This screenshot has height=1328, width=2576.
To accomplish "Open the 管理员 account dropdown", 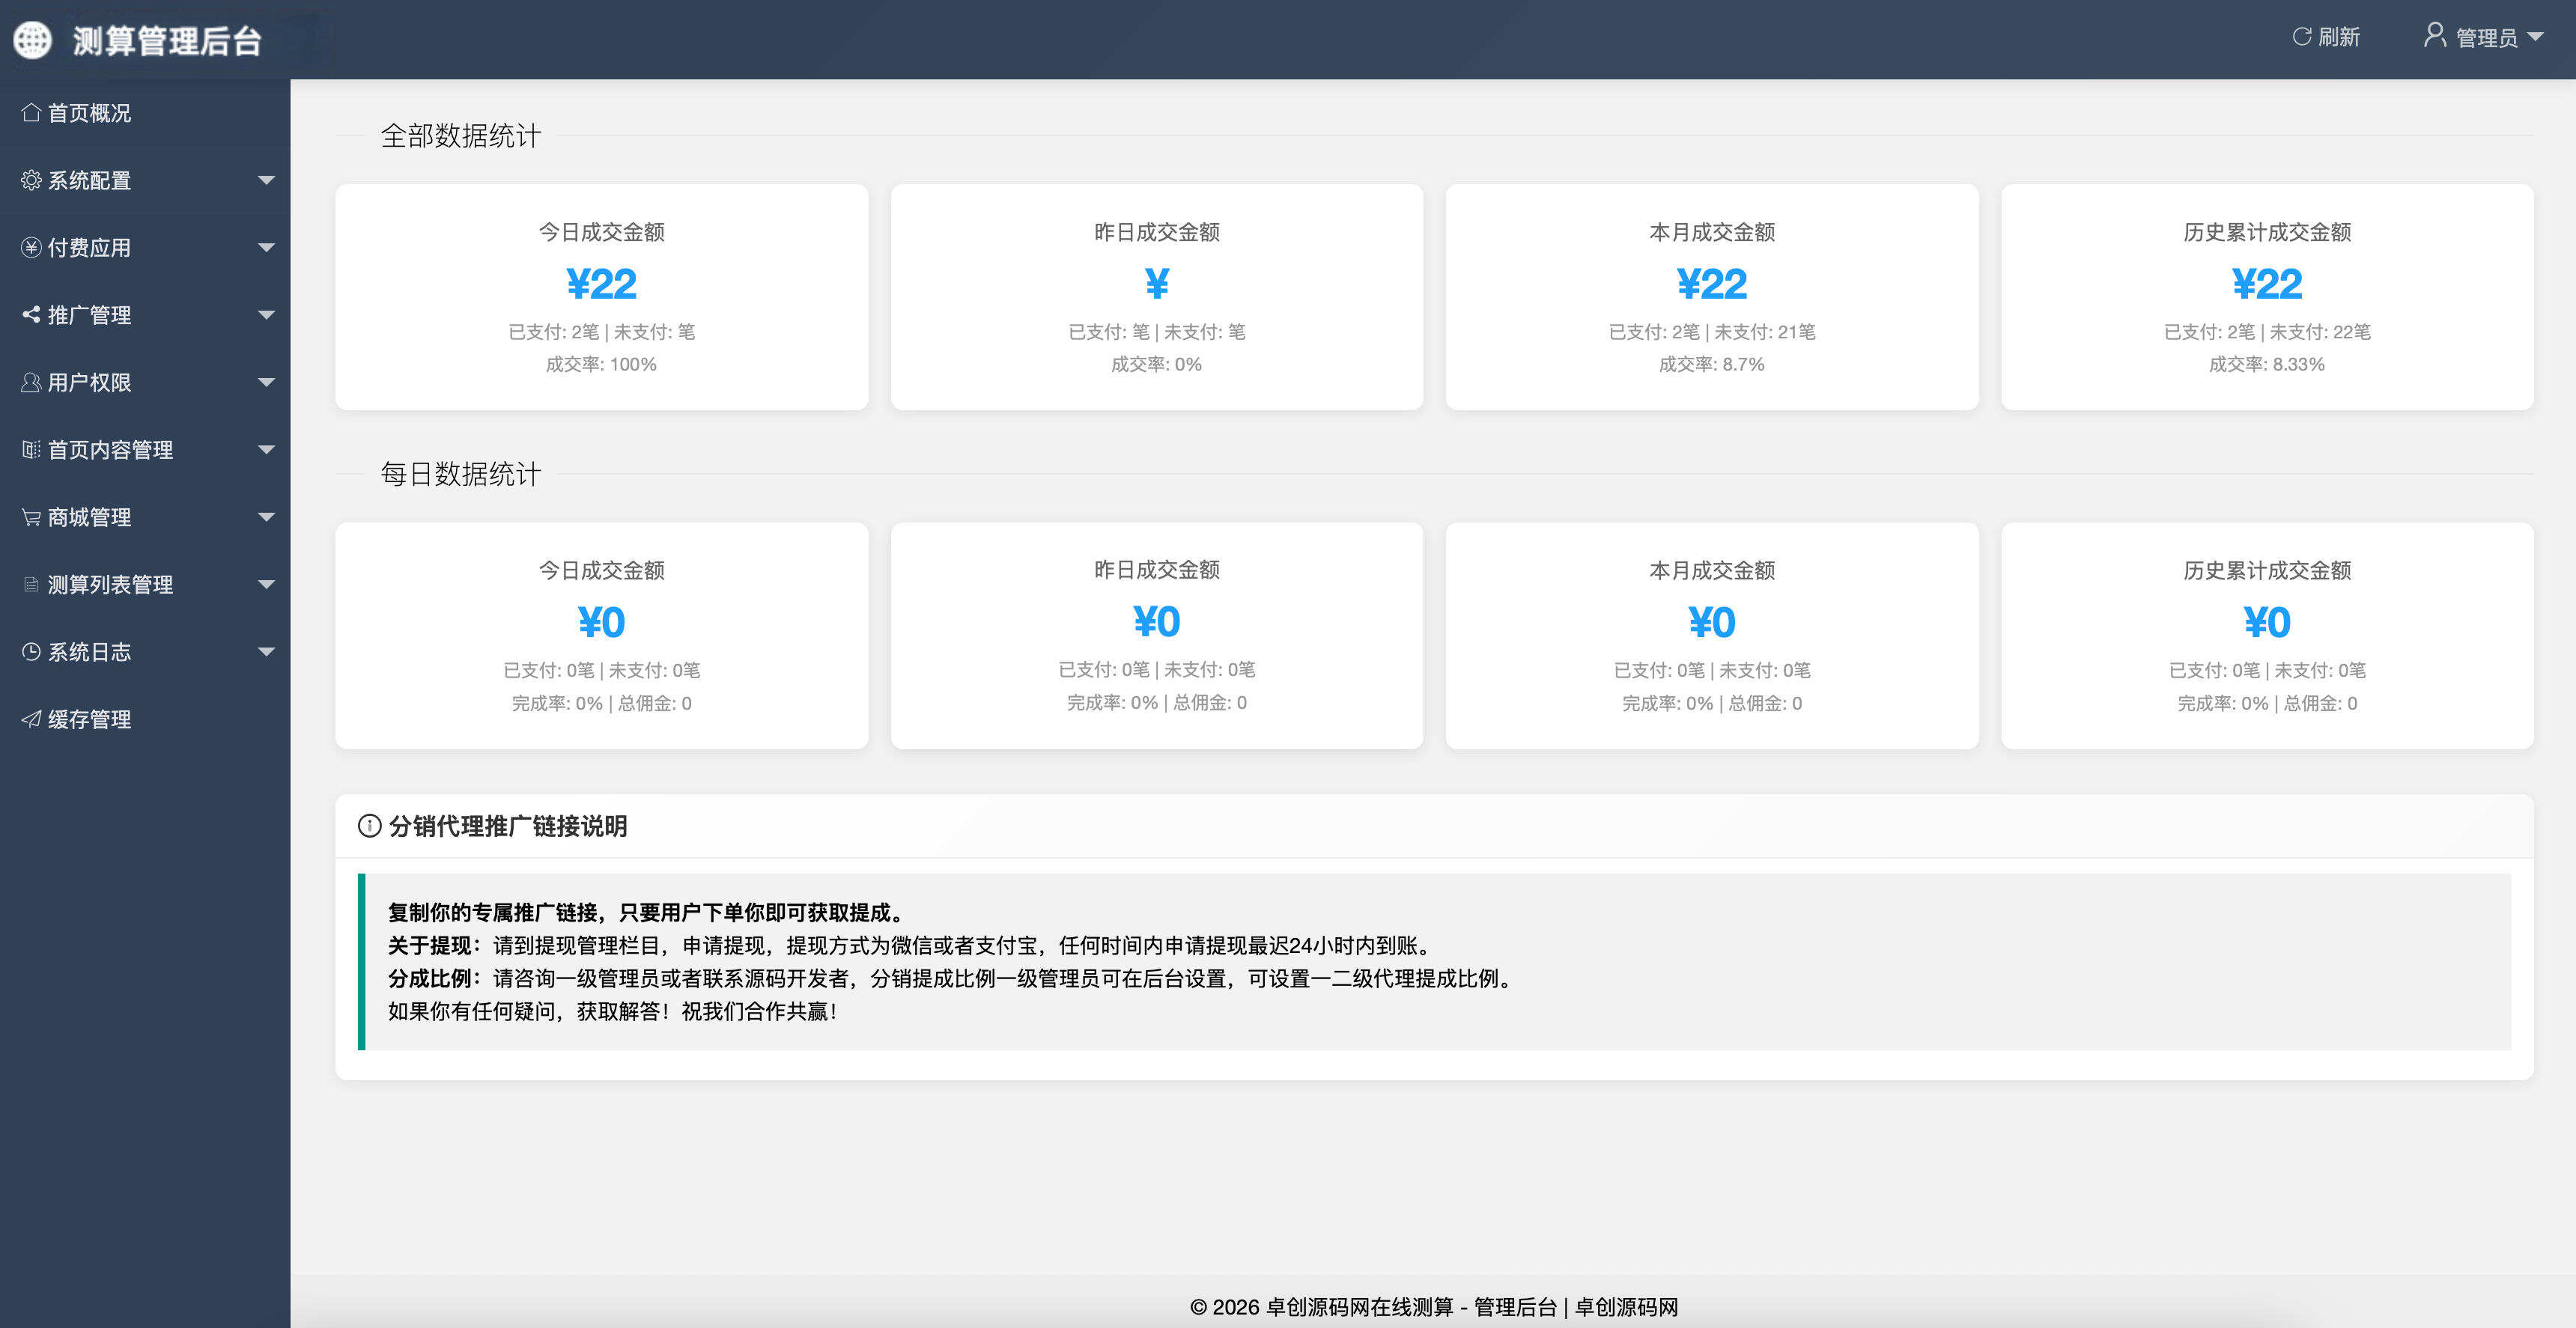I will tap(2483, 36).
